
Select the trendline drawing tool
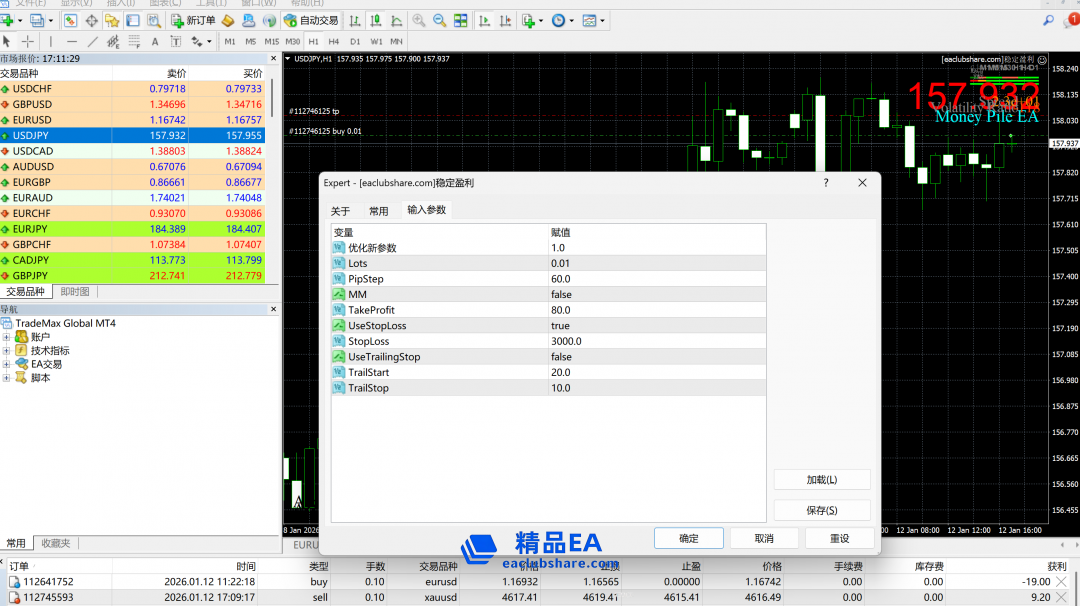93,41
